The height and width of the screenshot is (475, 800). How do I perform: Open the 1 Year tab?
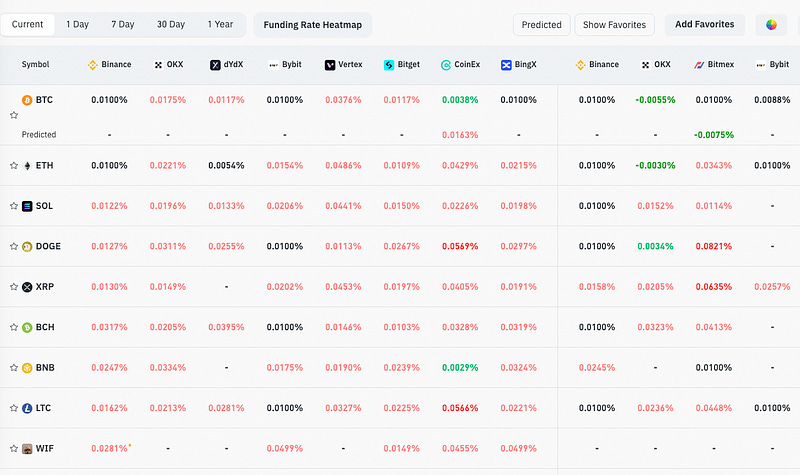click(x=220, y=24)
